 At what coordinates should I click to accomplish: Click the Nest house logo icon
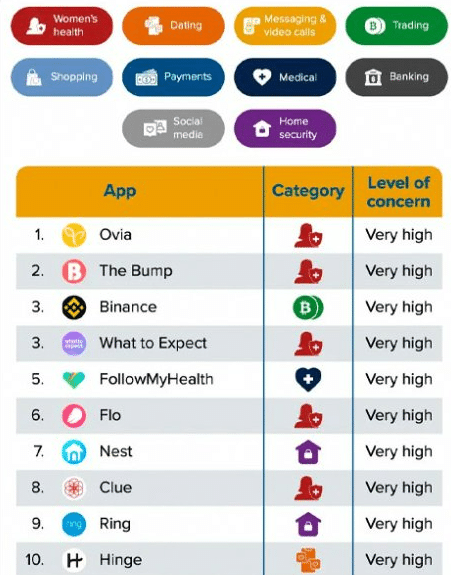click(74, 452)
